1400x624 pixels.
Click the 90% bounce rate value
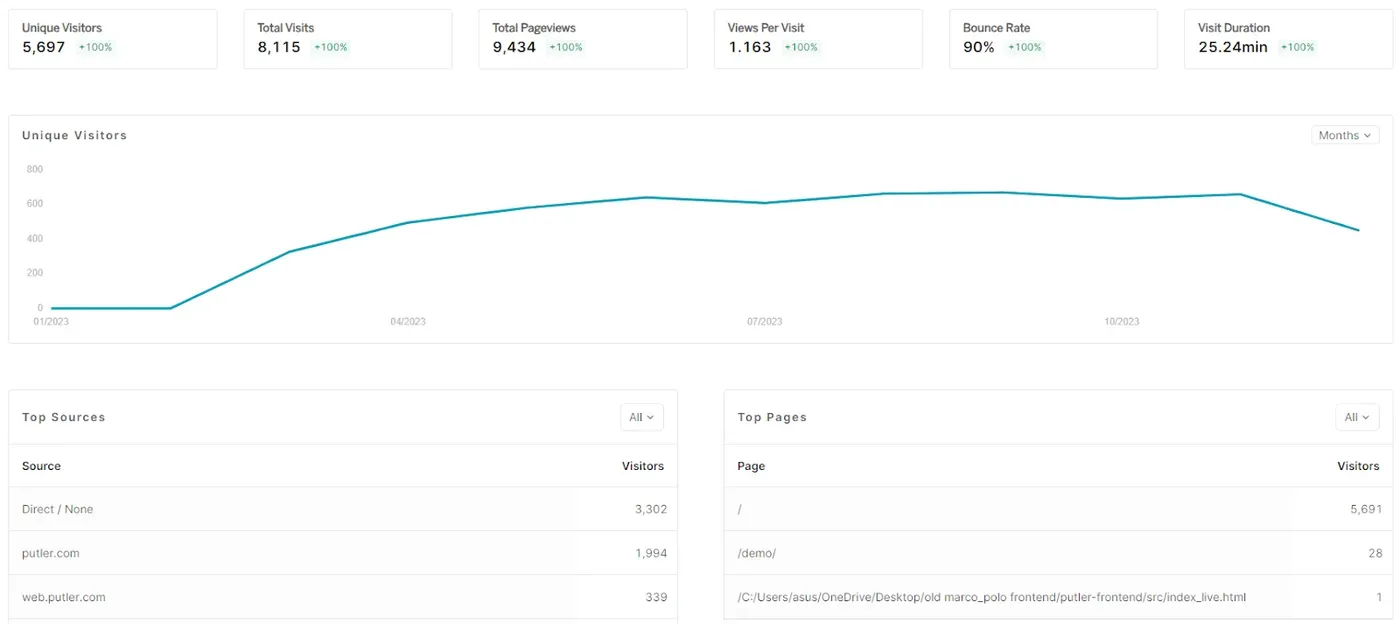tap(979, 47)
